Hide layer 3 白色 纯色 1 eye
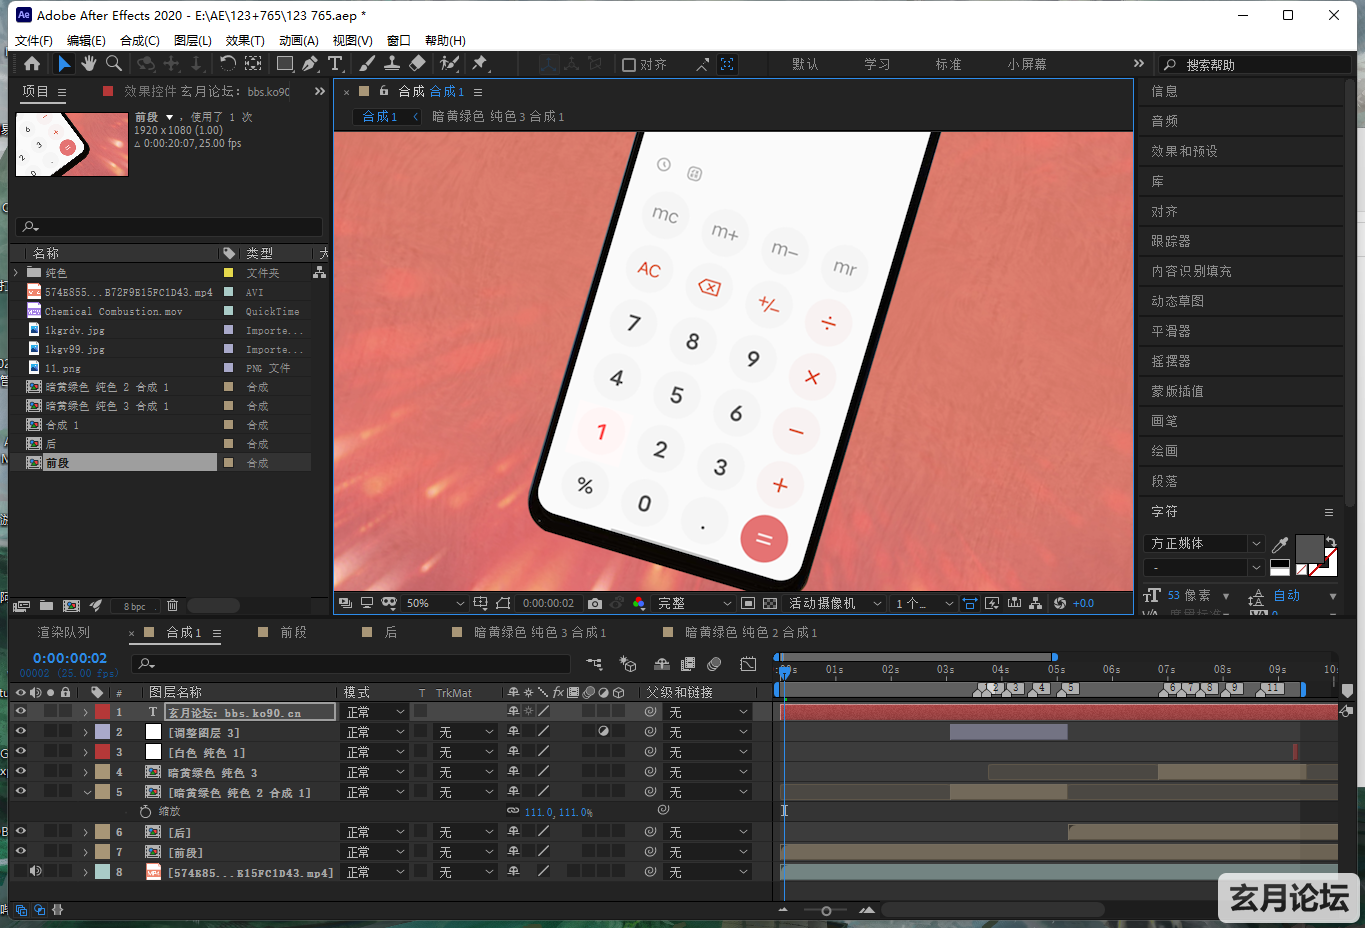 point(21,752)
